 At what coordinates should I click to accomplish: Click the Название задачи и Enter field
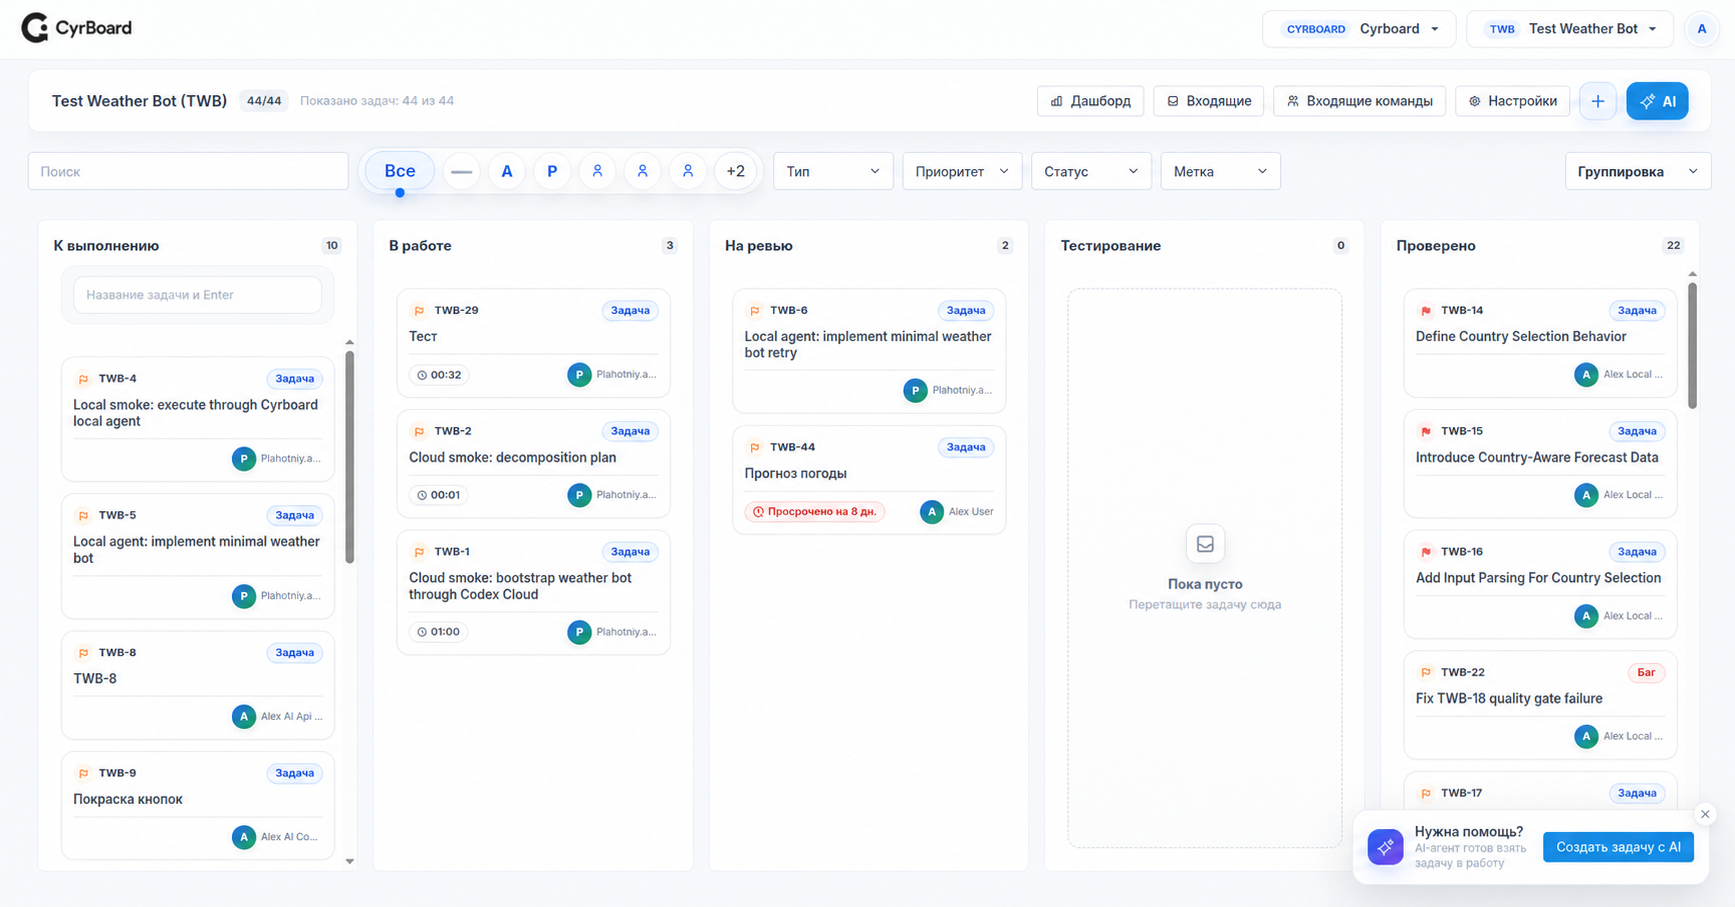tap(198, 295)
